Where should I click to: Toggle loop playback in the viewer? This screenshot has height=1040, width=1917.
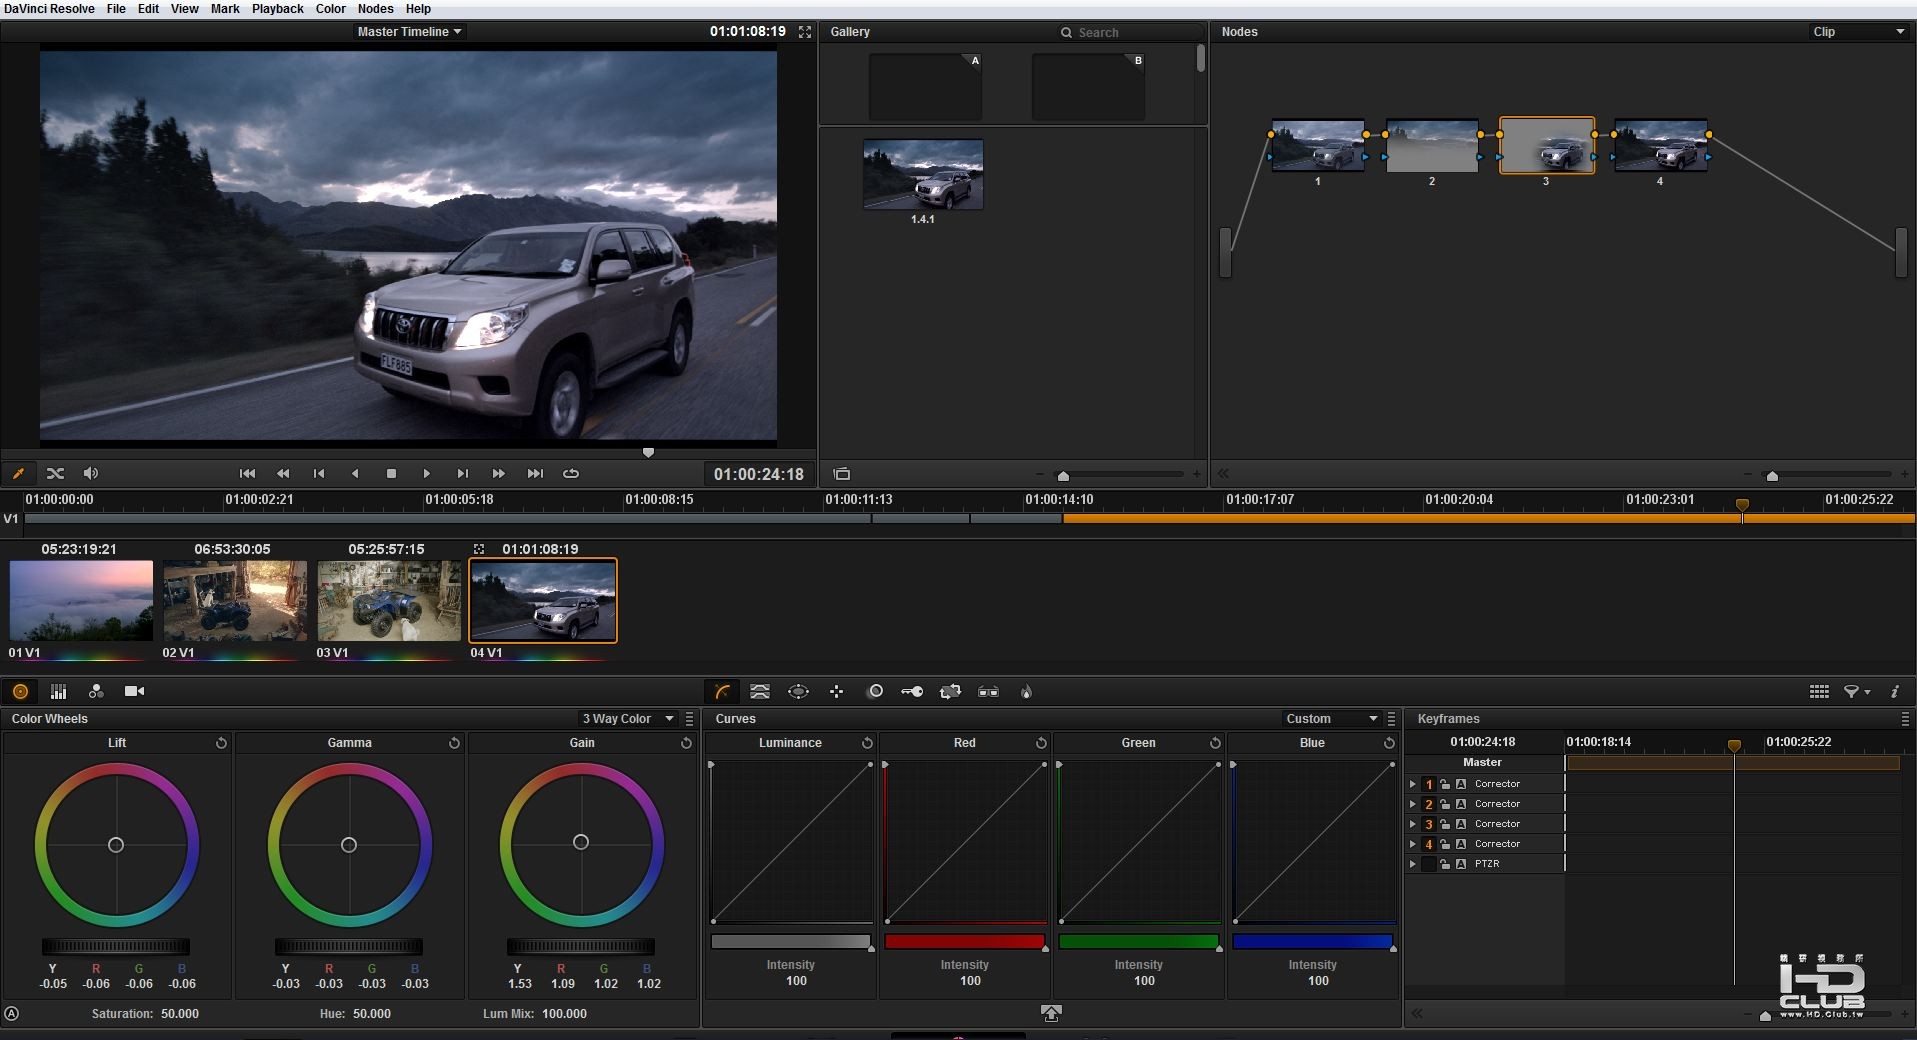coord(571,473)
